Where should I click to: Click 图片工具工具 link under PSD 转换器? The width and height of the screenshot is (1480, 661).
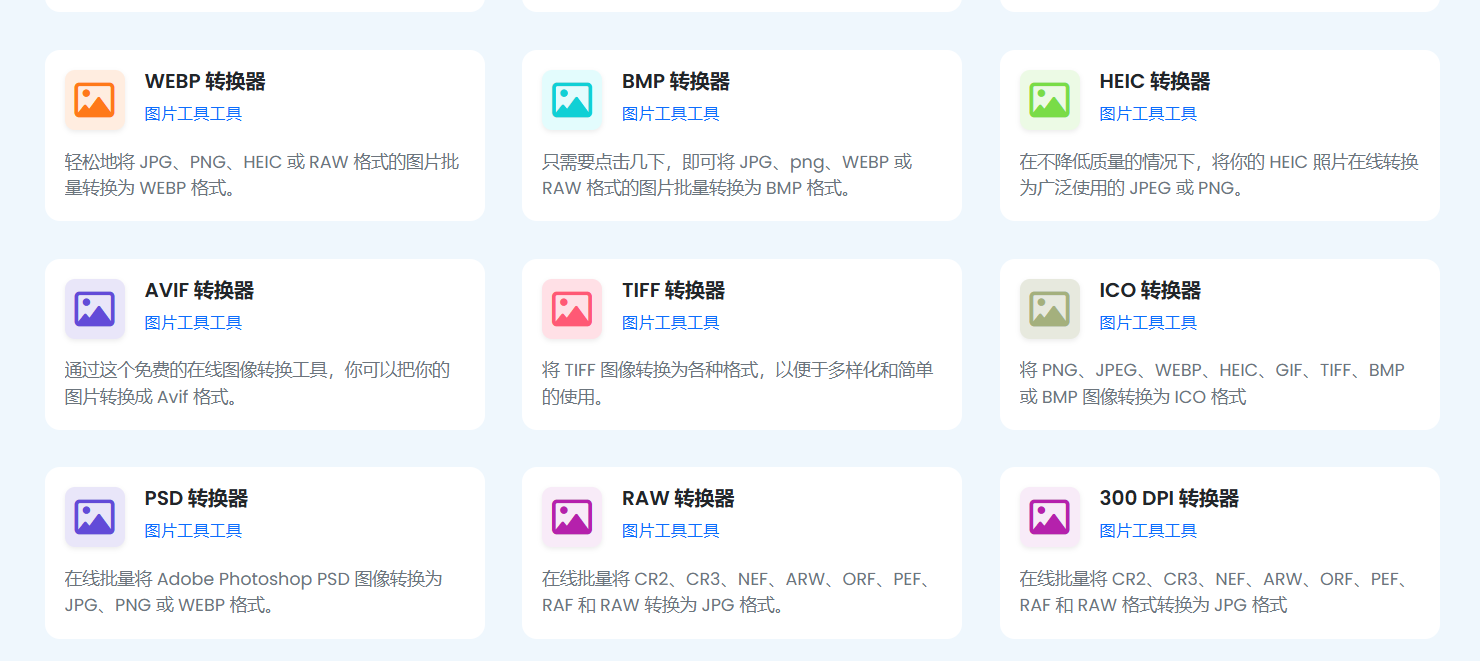tap(194, 531)
